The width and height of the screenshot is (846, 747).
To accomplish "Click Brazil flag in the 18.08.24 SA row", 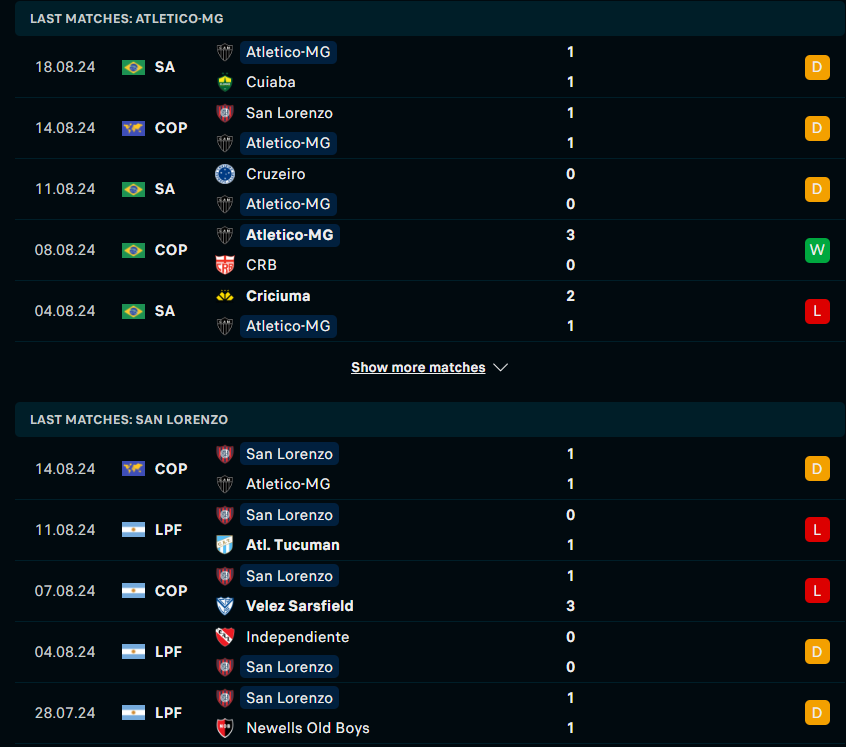I will tap(133, 67).
